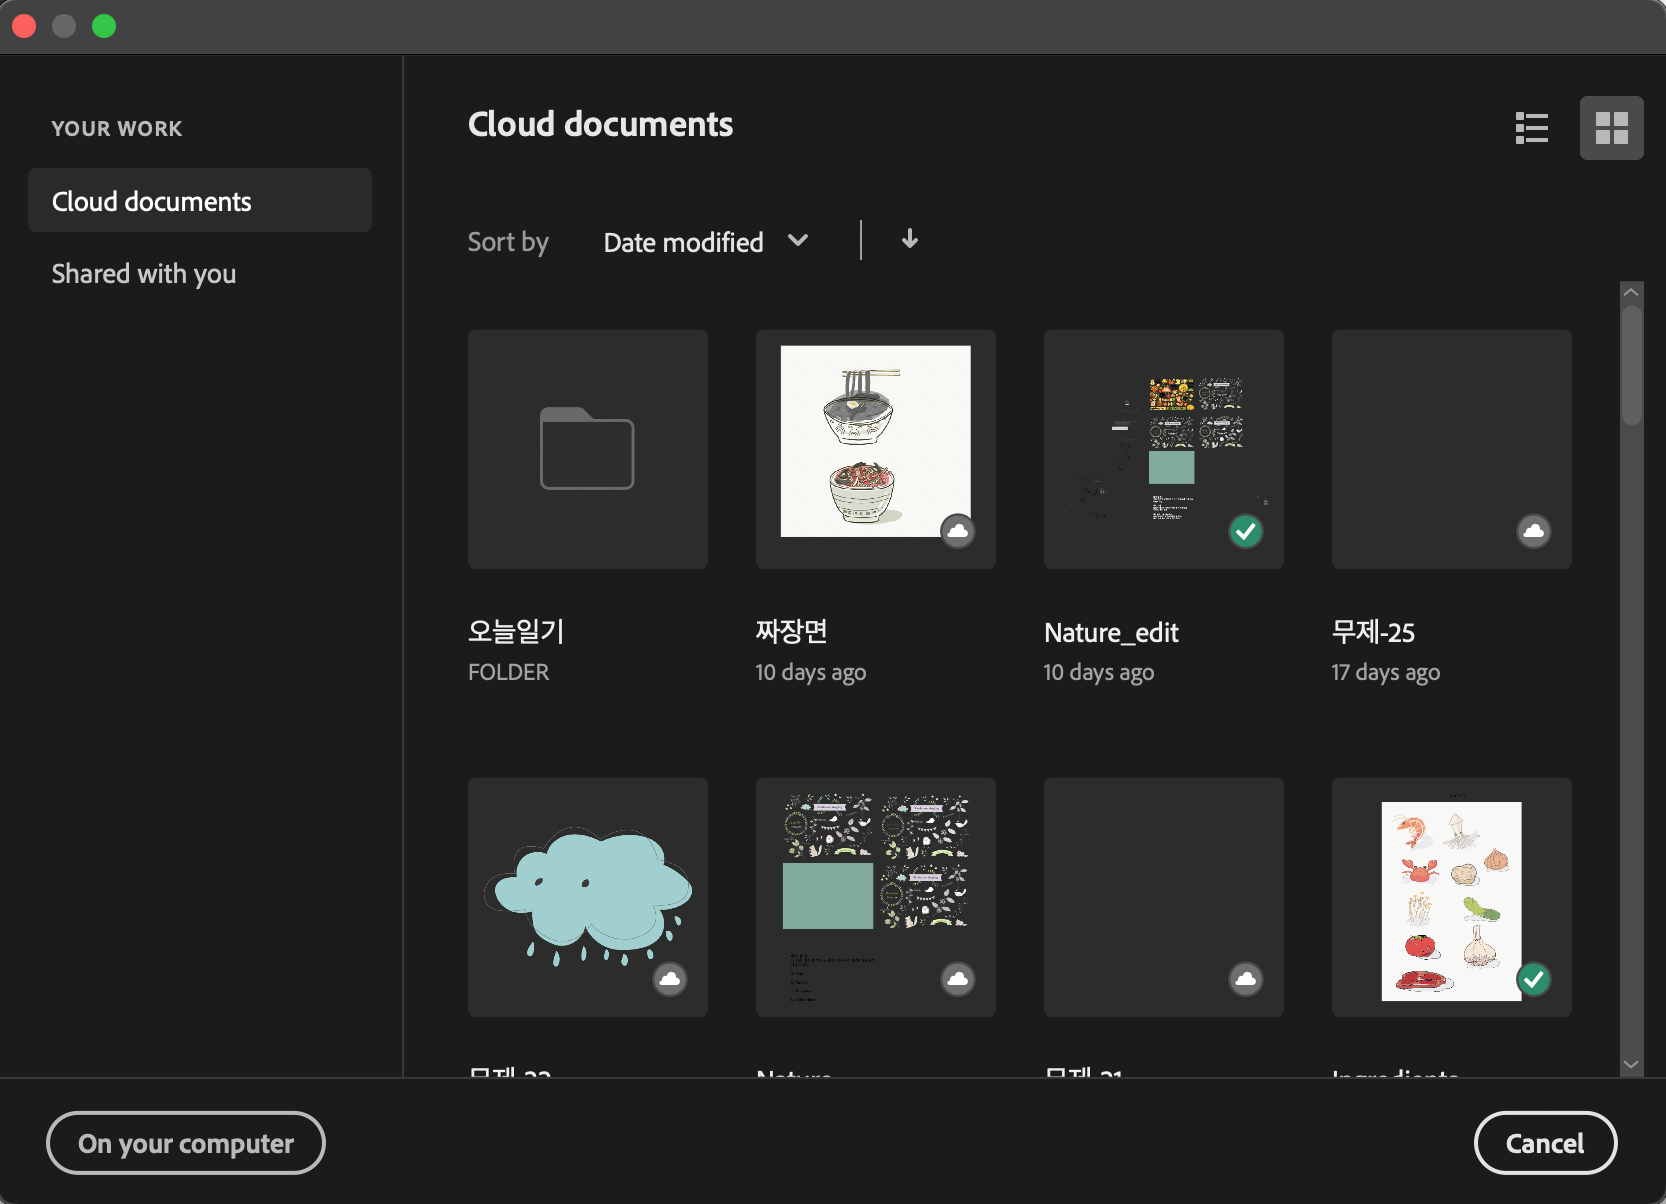Click cloud status icon on 짜장면
This screenshot has height=1204, width=1666.
(958, 531)
